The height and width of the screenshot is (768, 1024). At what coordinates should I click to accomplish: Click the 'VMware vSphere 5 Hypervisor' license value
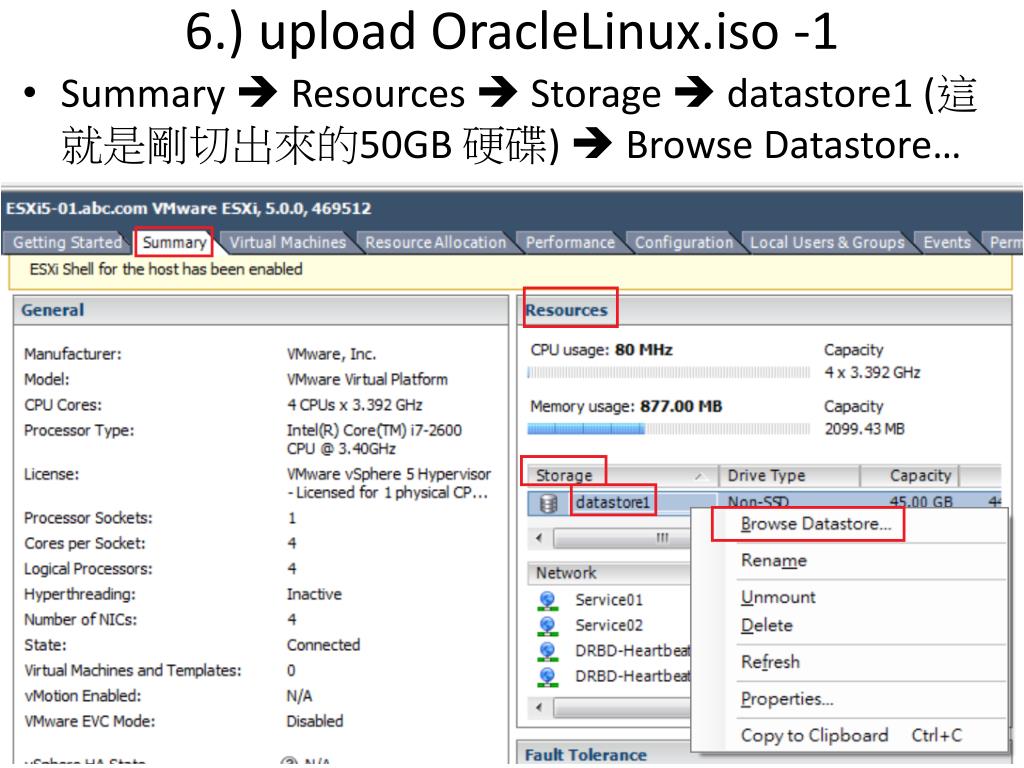[389, 474]
